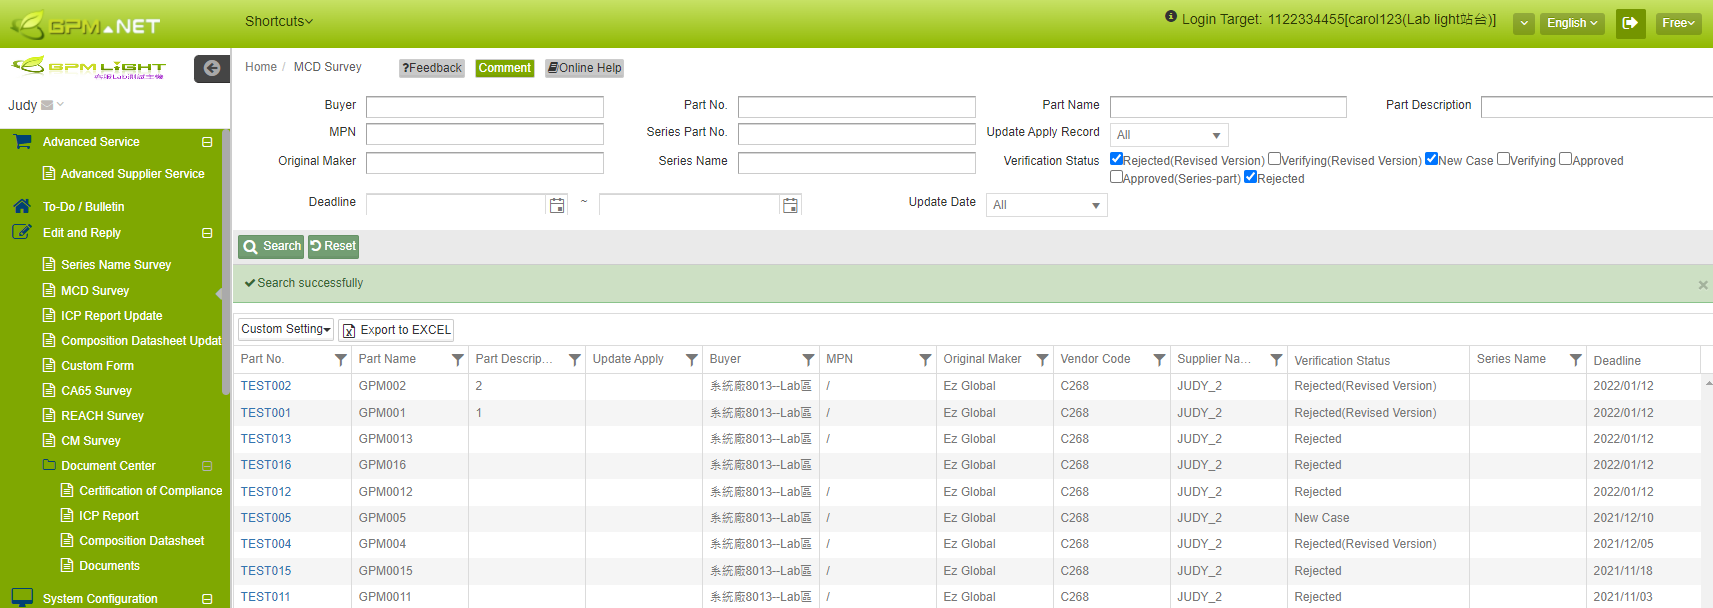Open the Custom Setting dropdown
Image resolution: width=1713 pixels, height=608 pixels.
(x=285, y=329)
